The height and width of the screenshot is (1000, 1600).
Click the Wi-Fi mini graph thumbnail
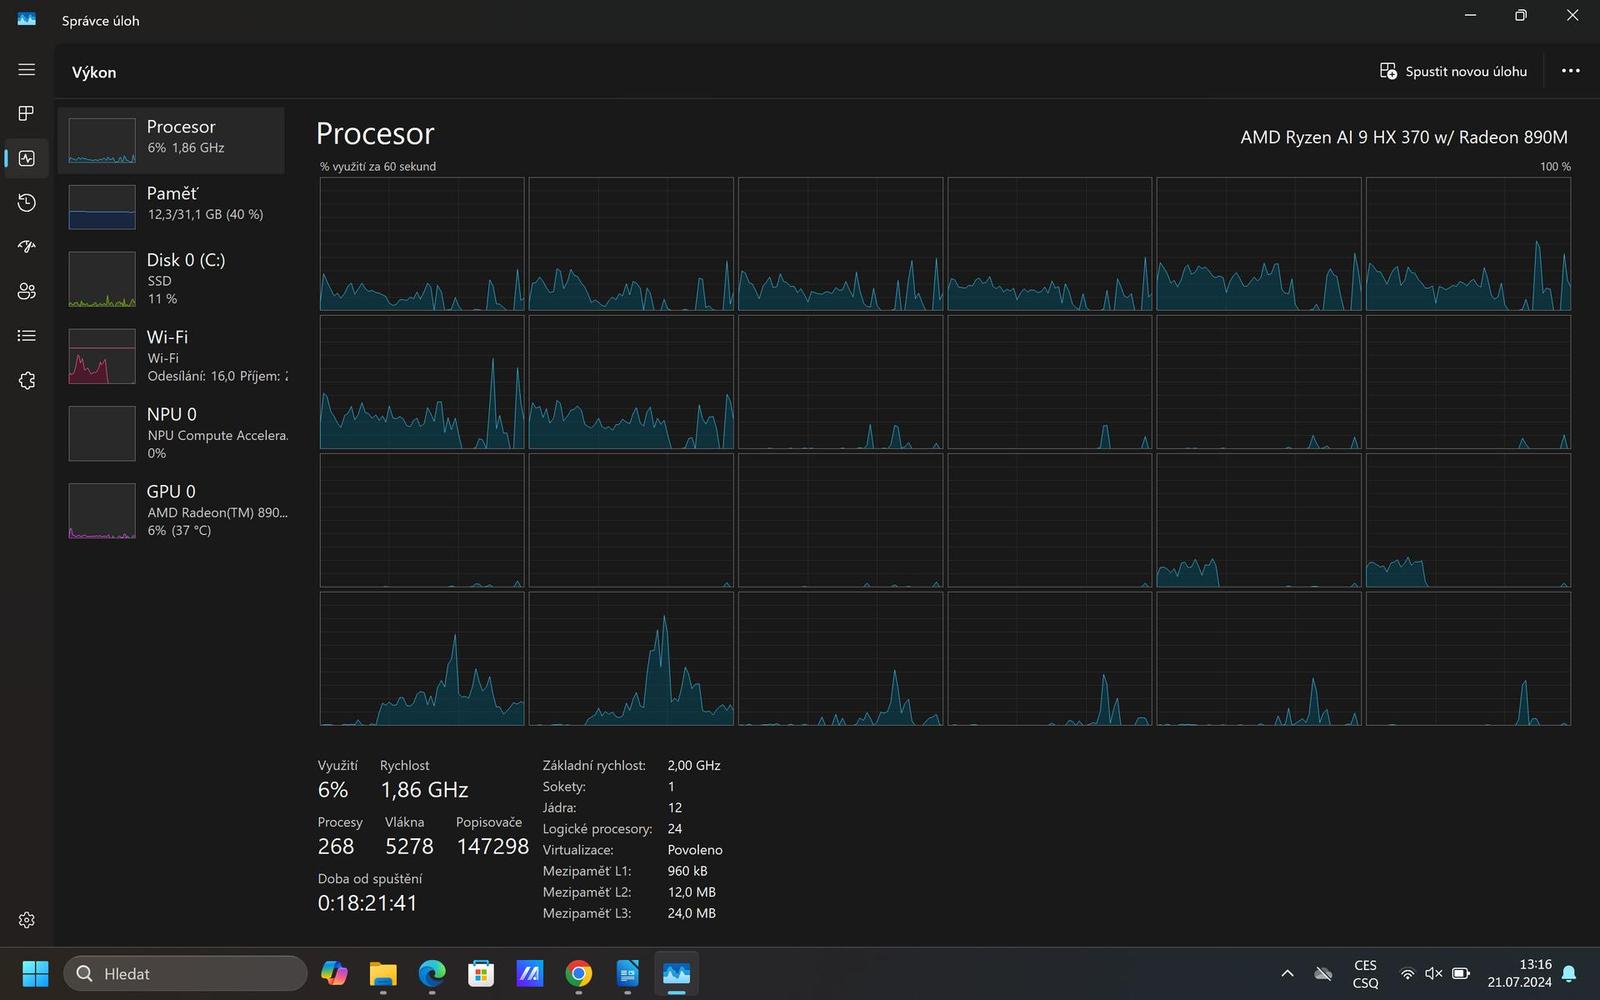(x=102, y=356)
